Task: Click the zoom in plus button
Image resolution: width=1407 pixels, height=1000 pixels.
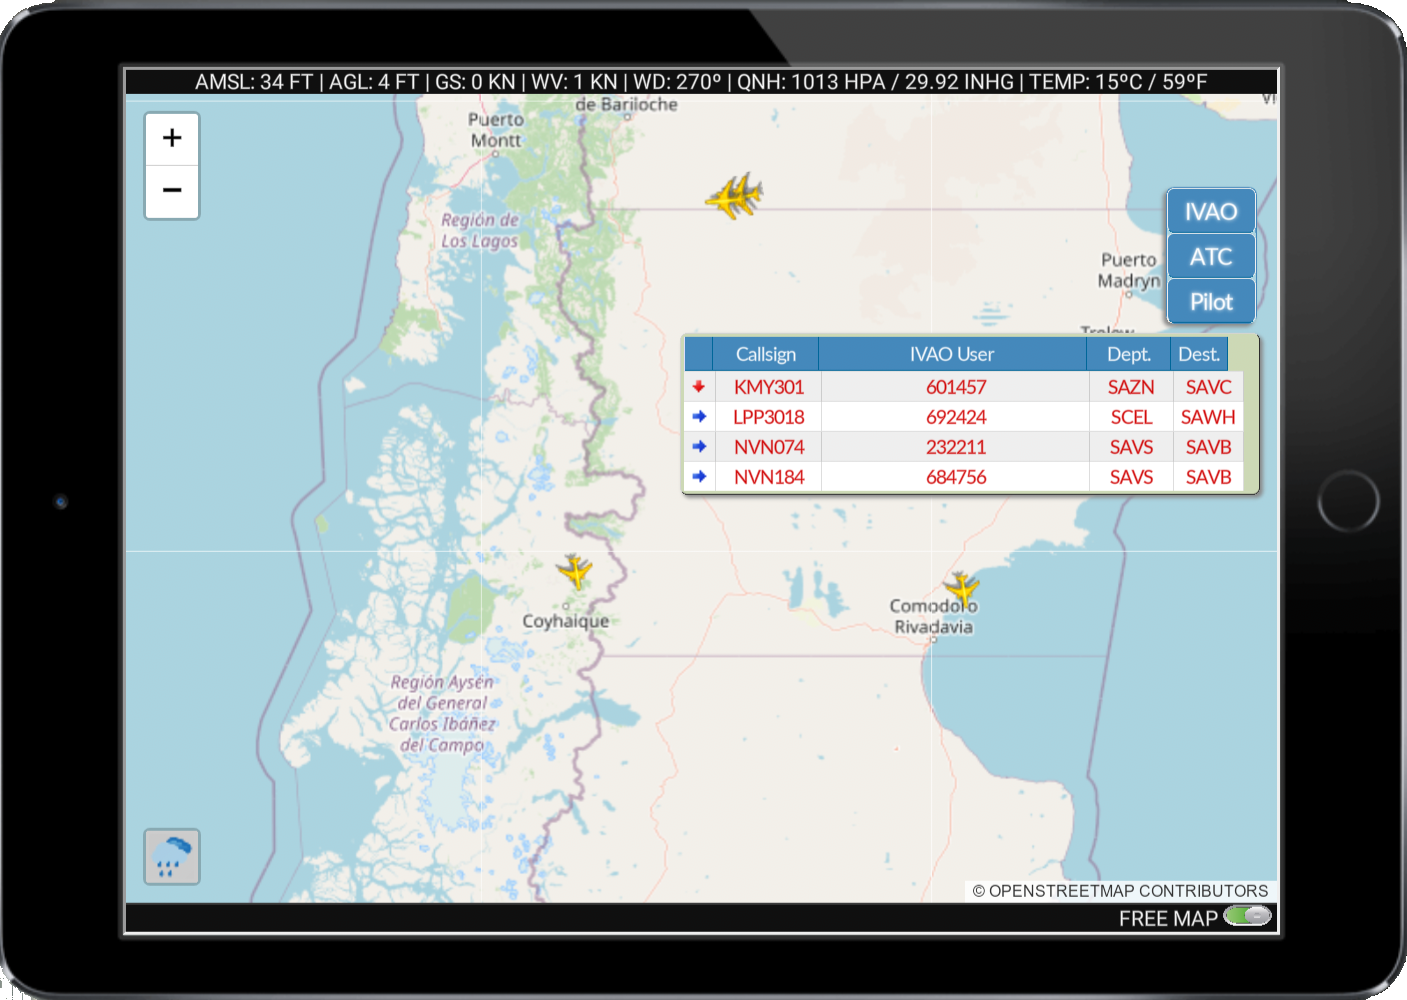Action: [172, 138]
